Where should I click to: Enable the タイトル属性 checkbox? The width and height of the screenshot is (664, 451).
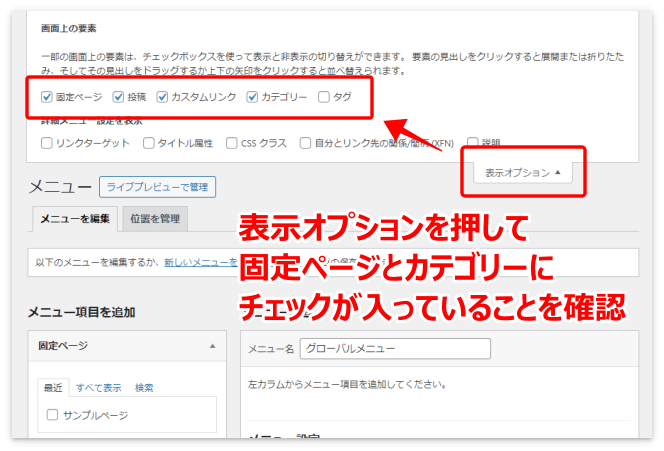(149, 143)
